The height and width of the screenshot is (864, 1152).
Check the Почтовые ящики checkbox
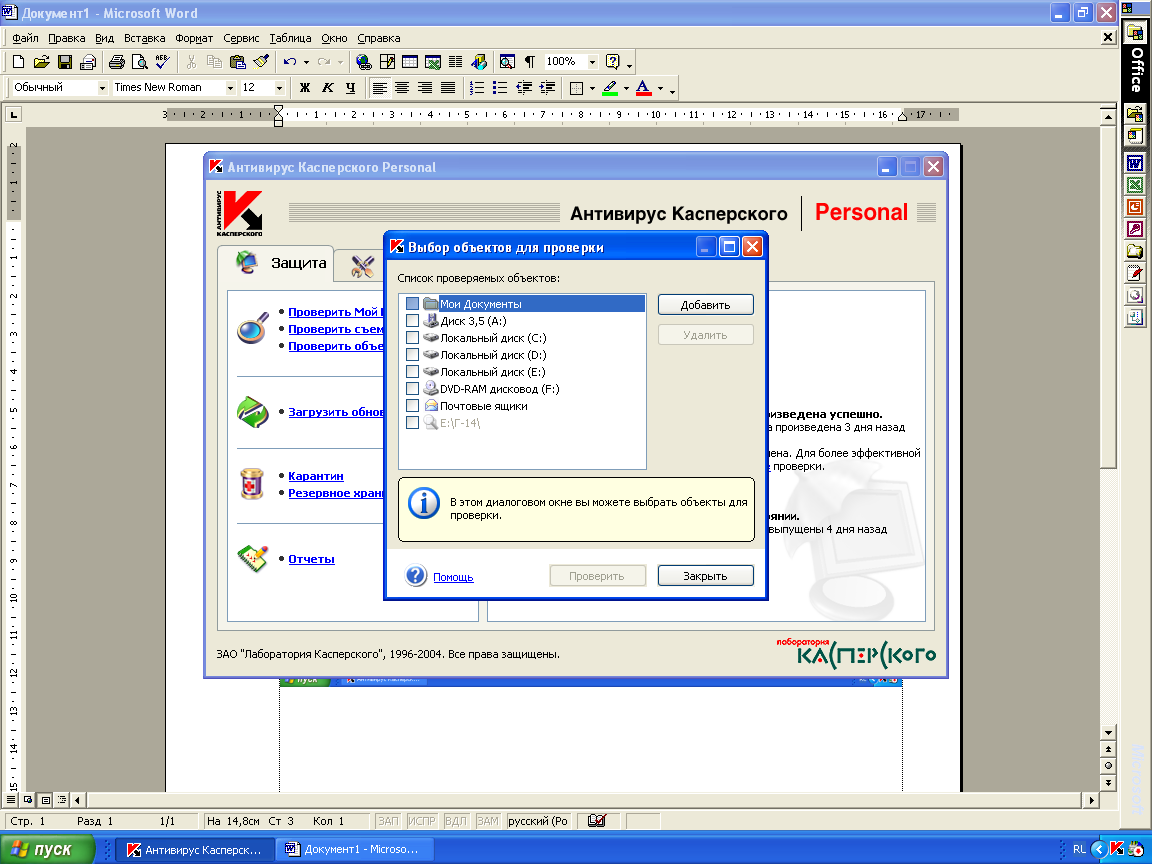pos(412,405)
